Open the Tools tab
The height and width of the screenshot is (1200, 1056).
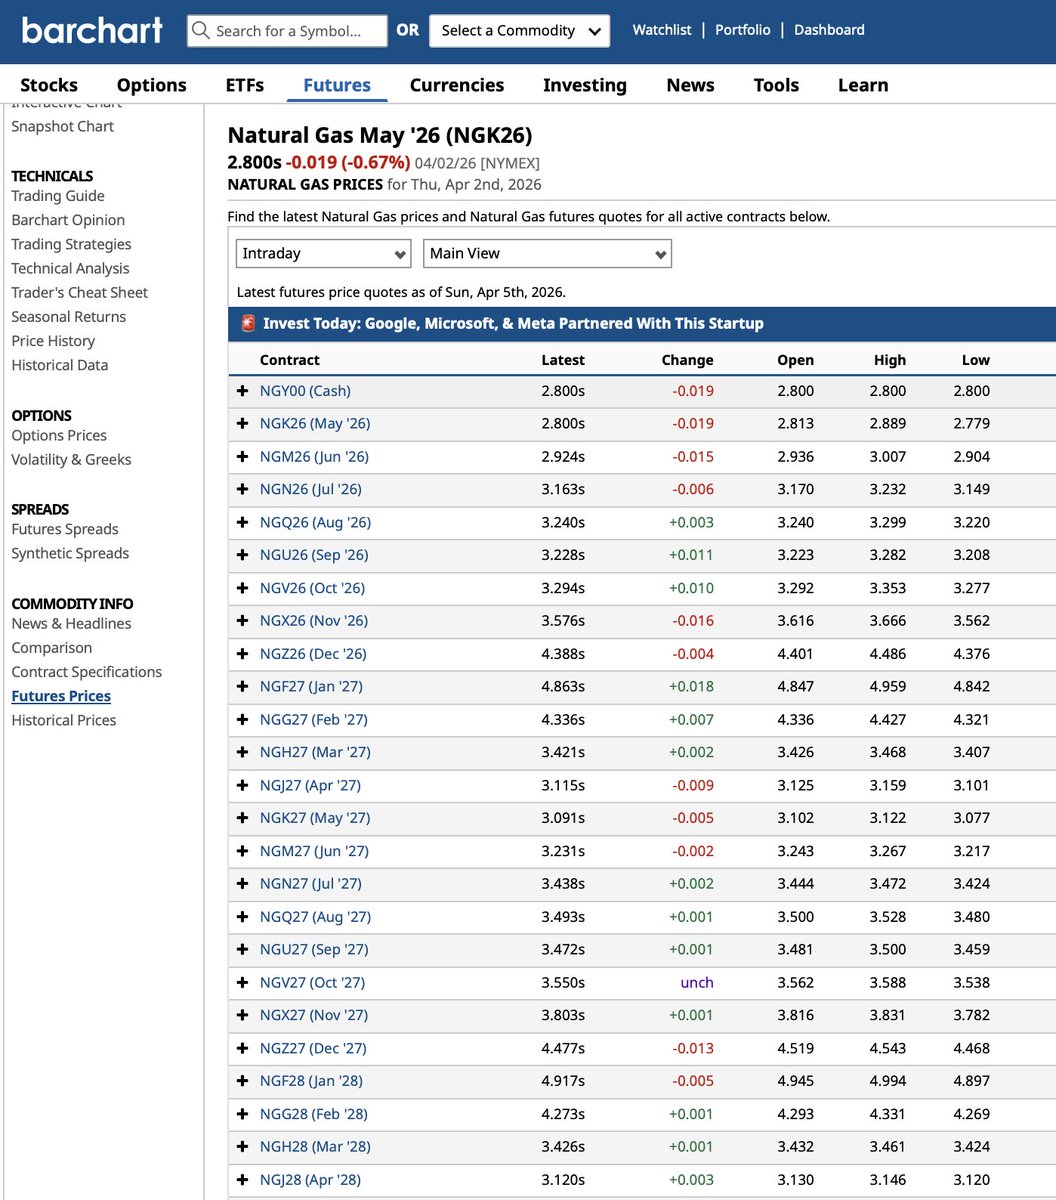(x=776, y=85)
